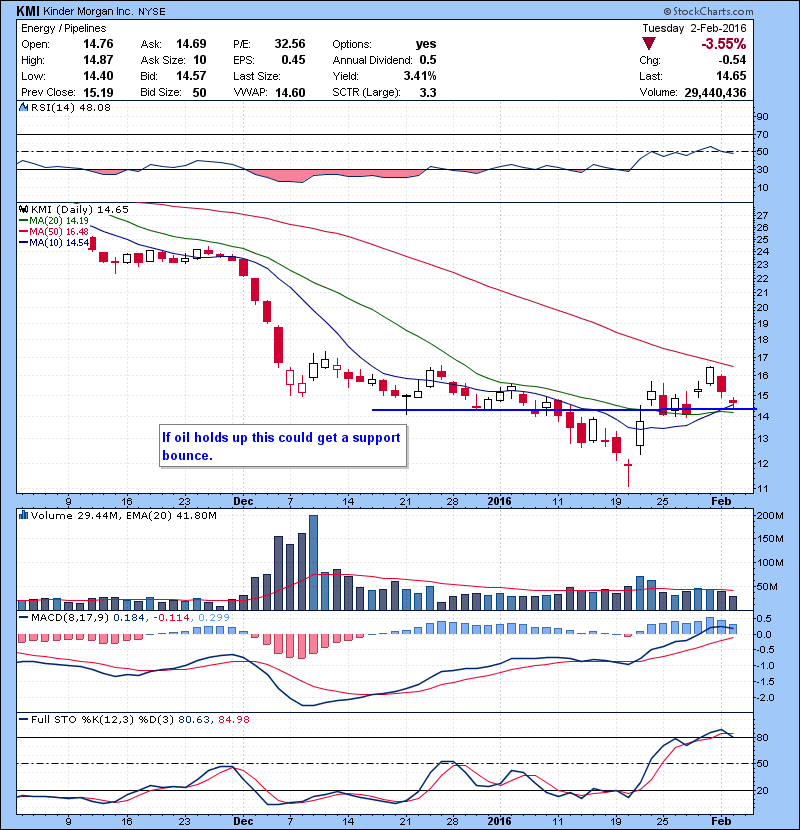Click the KMI (Daily) candlestick icon
800x830 pixels.
tap(23, 209)
